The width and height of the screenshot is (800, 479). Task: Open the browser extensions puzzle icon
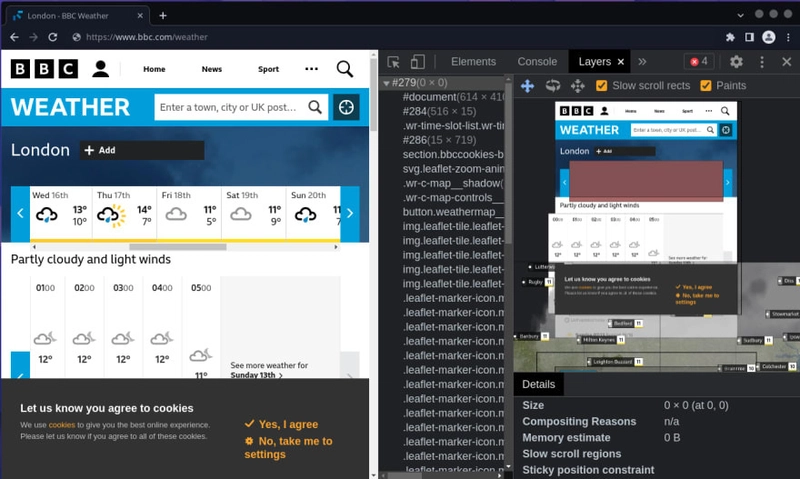(730, 37)
